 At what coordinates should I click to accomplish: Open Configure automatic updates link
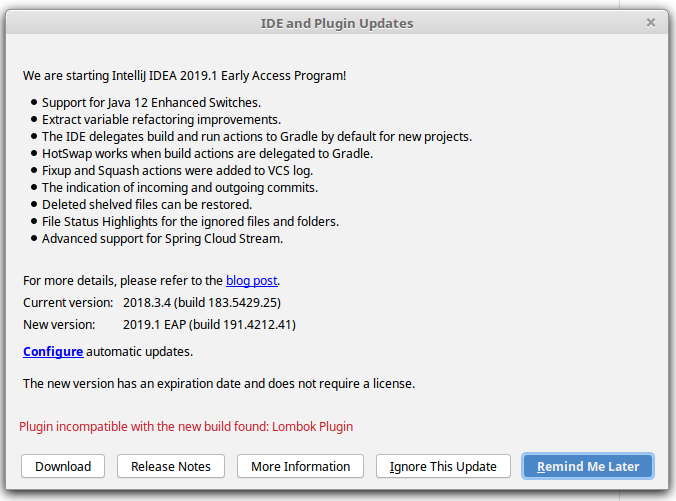click(53, 352)
